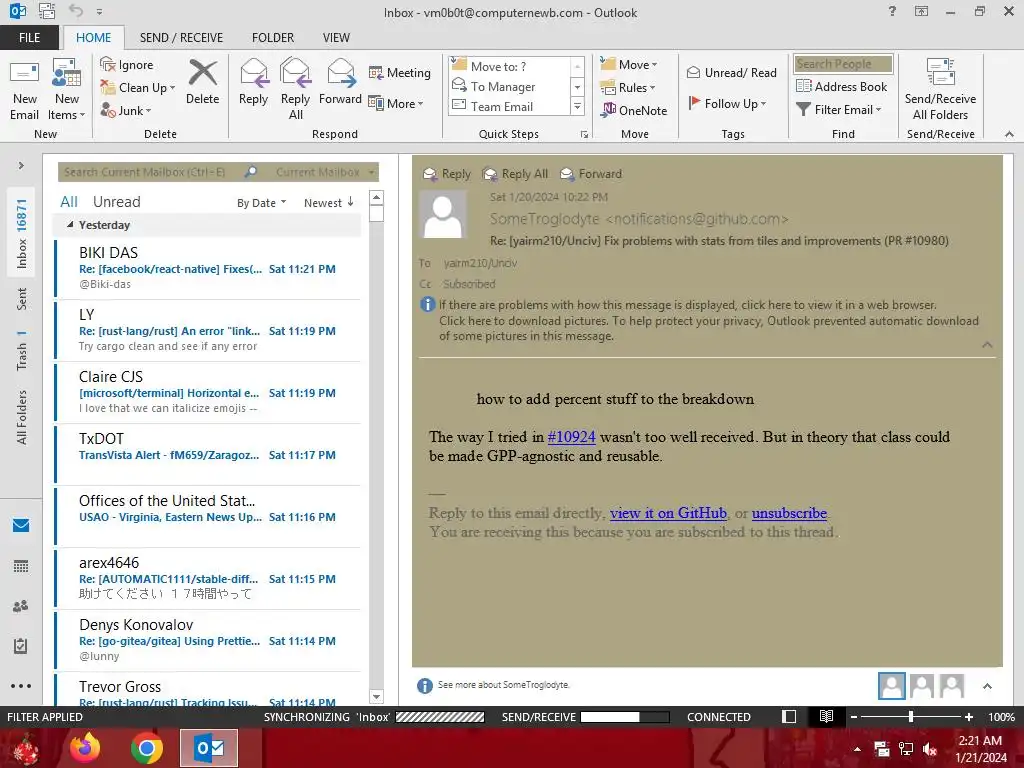Open Current Mailbox scope dropdown

(325, 172)
